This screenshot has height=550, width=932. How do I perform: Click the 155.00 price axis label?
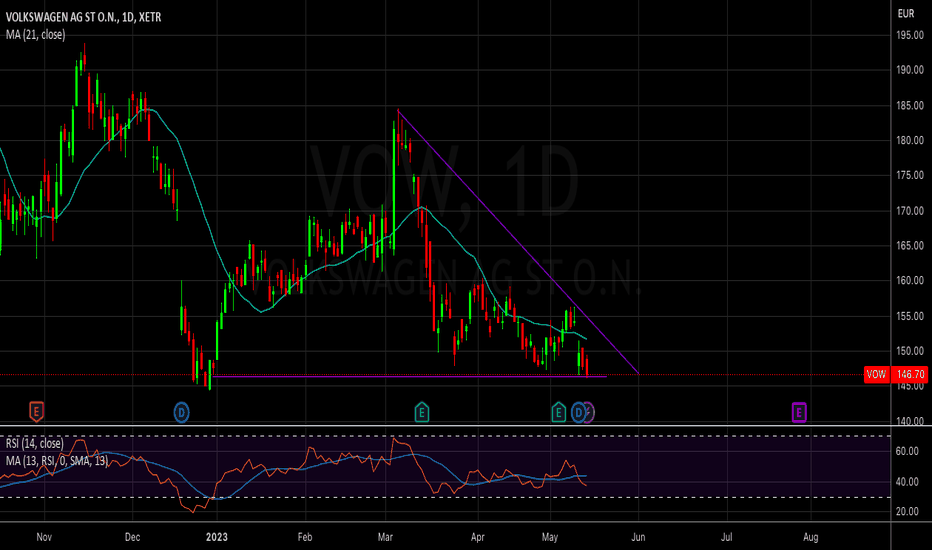tap(910, 316)
